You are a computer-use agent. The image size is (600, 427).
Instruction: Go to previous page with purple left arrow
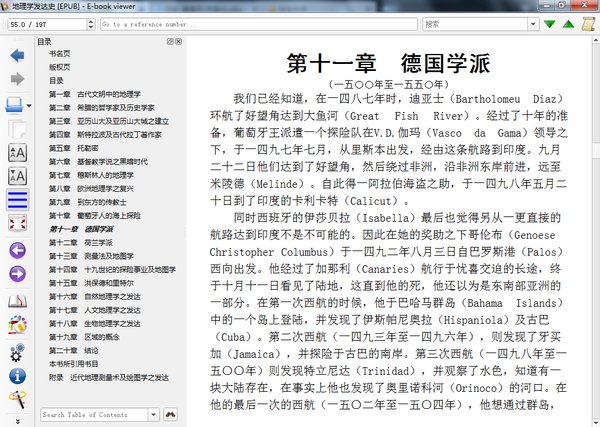[x=17, y=251]
